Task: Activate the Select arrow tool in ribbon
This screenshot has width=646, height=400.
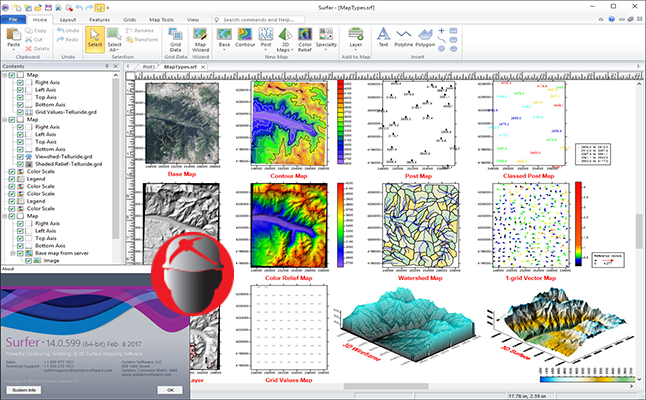Action: (95, 40)
